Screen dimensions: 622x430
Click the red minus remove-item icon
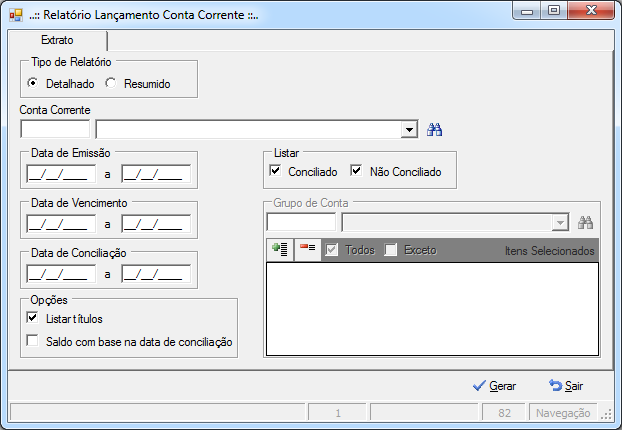coord(308,250)
